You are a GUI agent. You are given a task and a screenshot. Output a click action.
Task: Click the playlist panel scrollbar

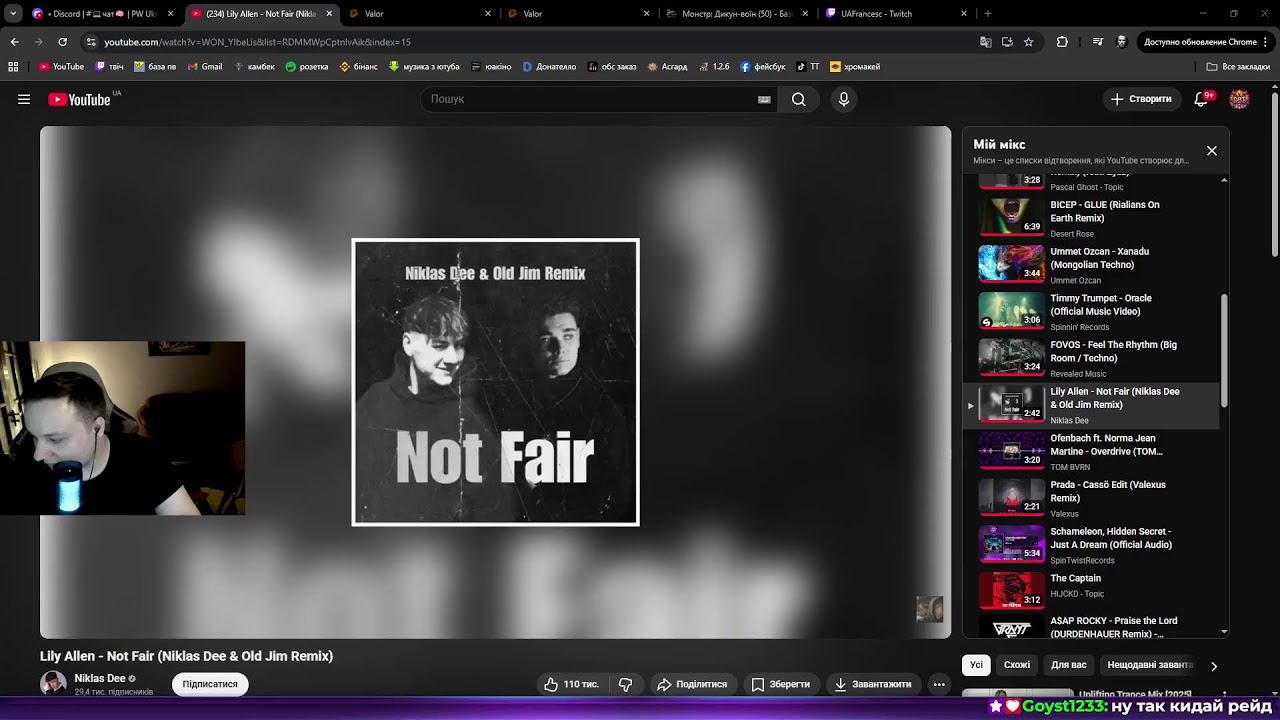pos(1224,350)
